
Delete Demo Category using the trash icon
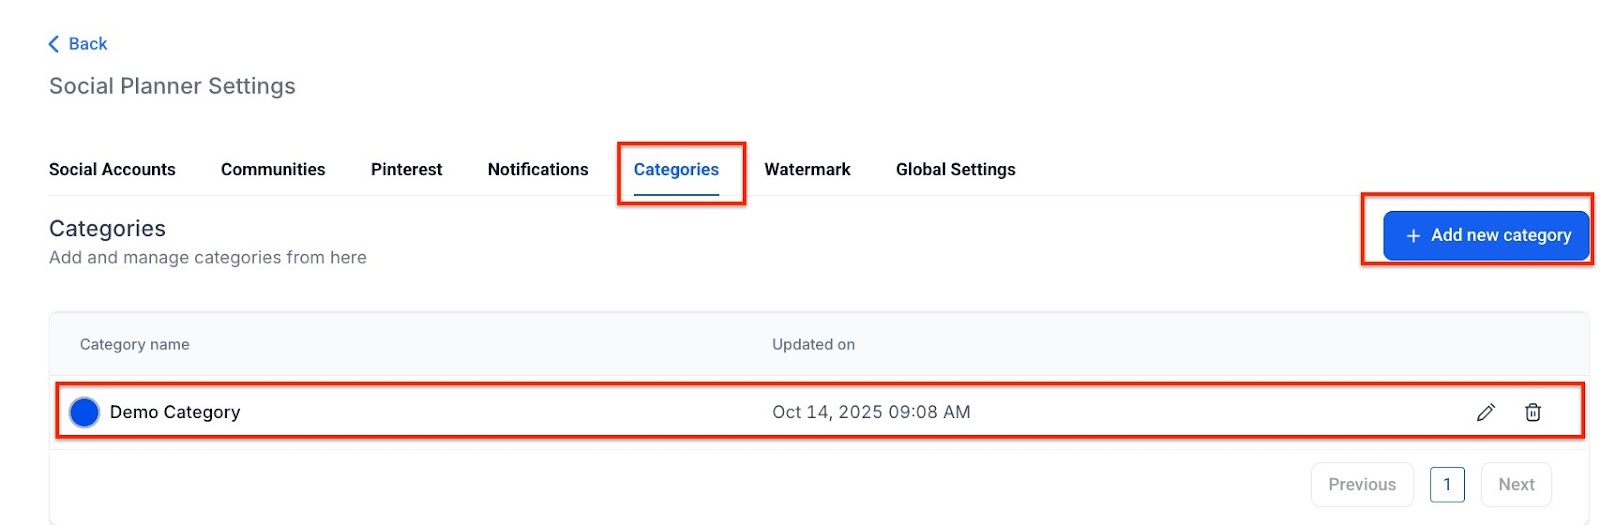coord(1532,412)
